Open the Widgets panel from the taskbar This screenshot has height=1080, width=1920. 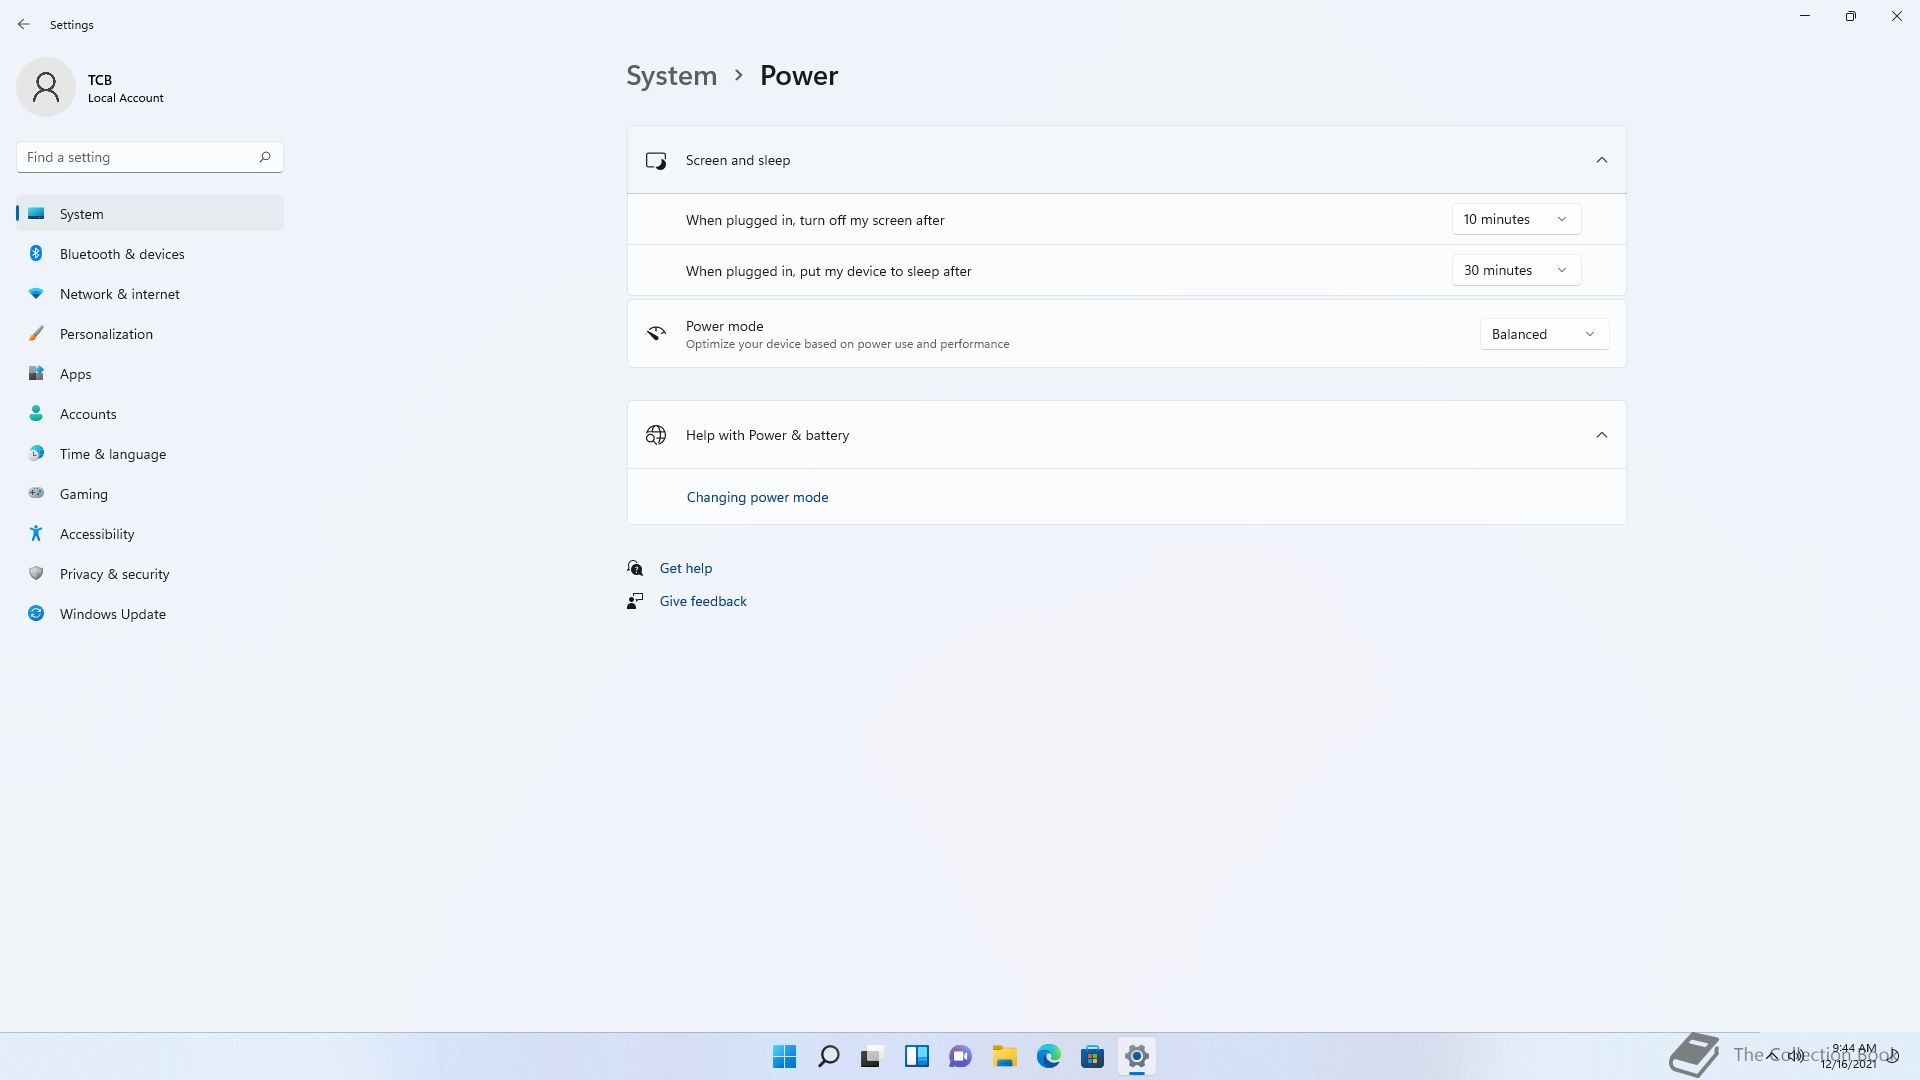[916, 1056]
